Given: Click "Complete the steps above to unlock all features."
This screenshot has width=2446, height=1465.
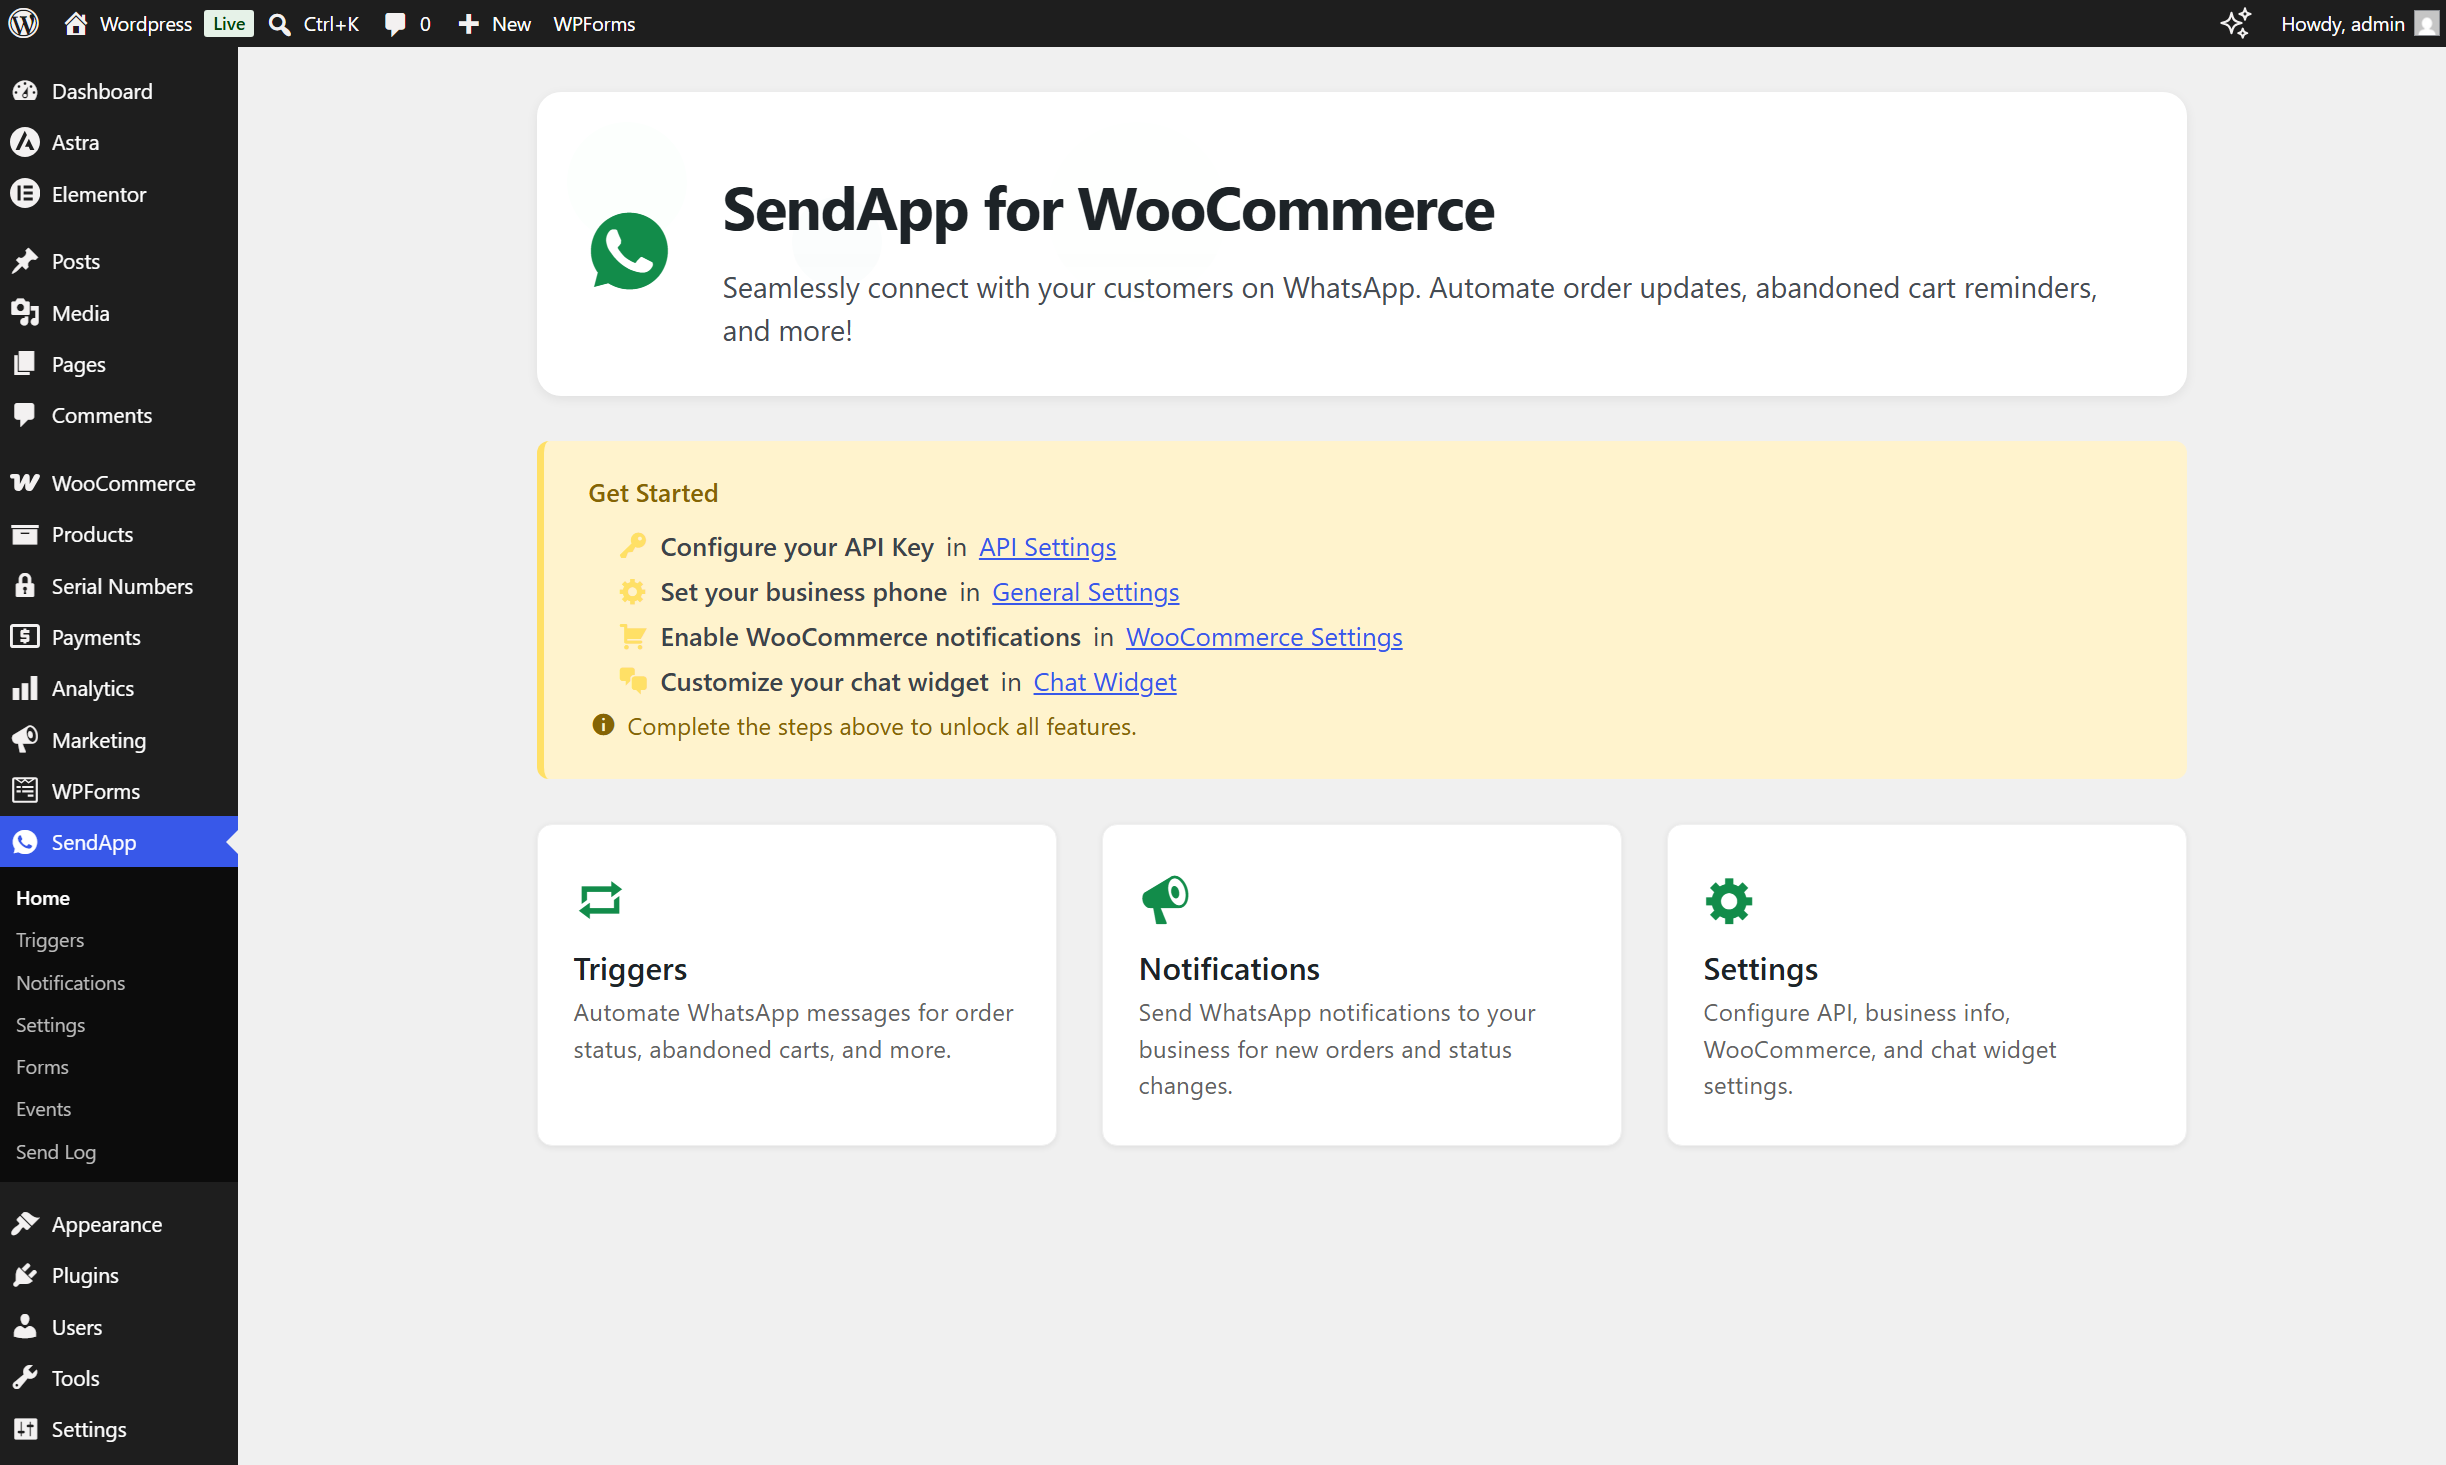Looking at the screenshot, I should (x=881, y=727).
